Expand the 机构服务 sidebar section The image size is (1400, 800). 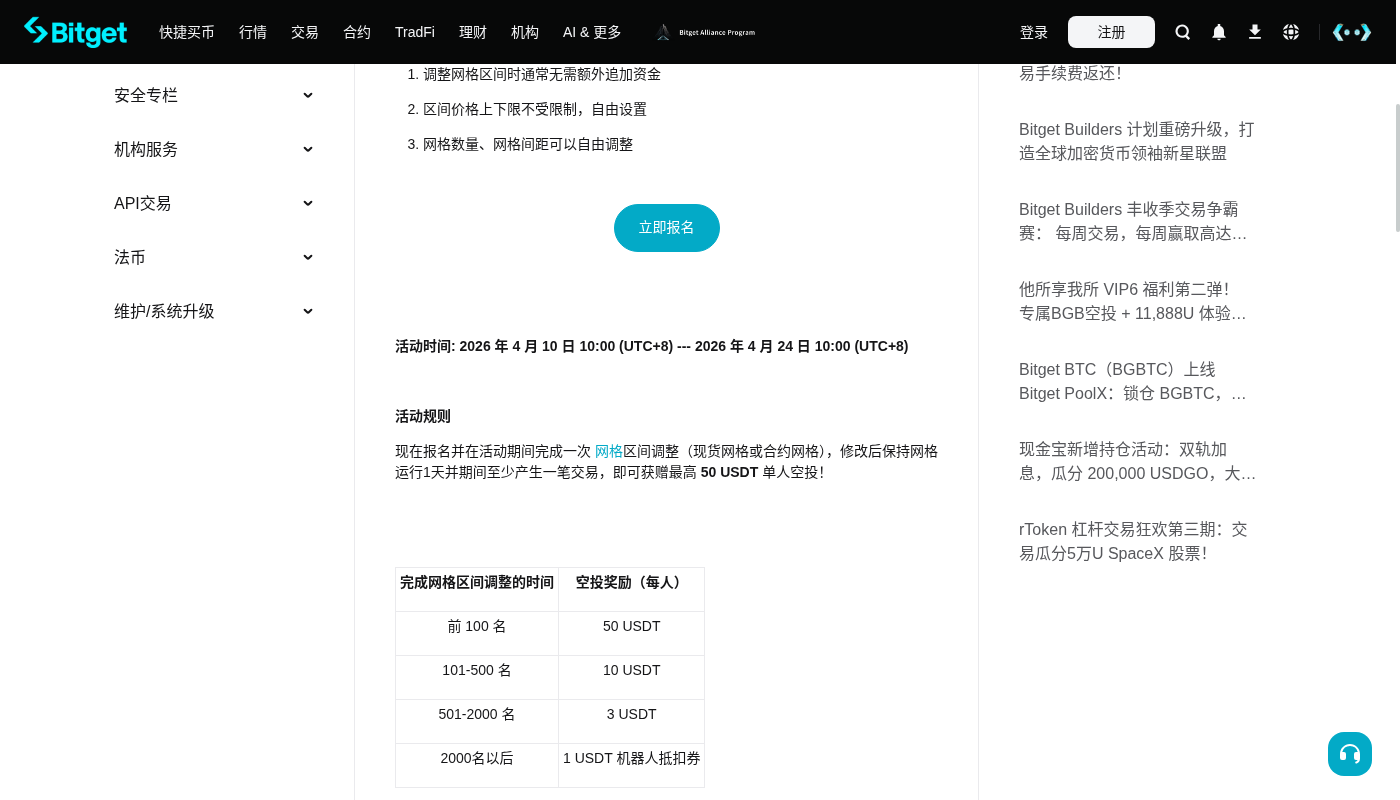click(x=308, y=149)
